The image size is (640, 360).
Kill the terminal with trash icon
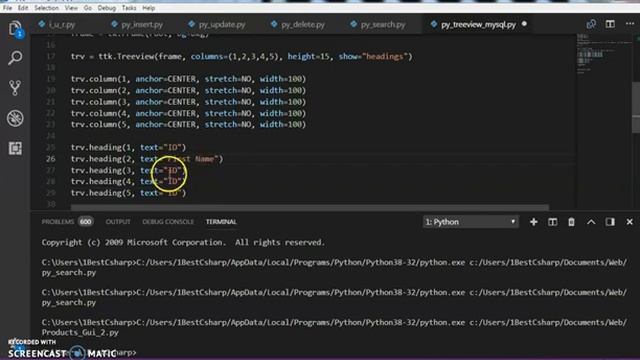[571, 222]
